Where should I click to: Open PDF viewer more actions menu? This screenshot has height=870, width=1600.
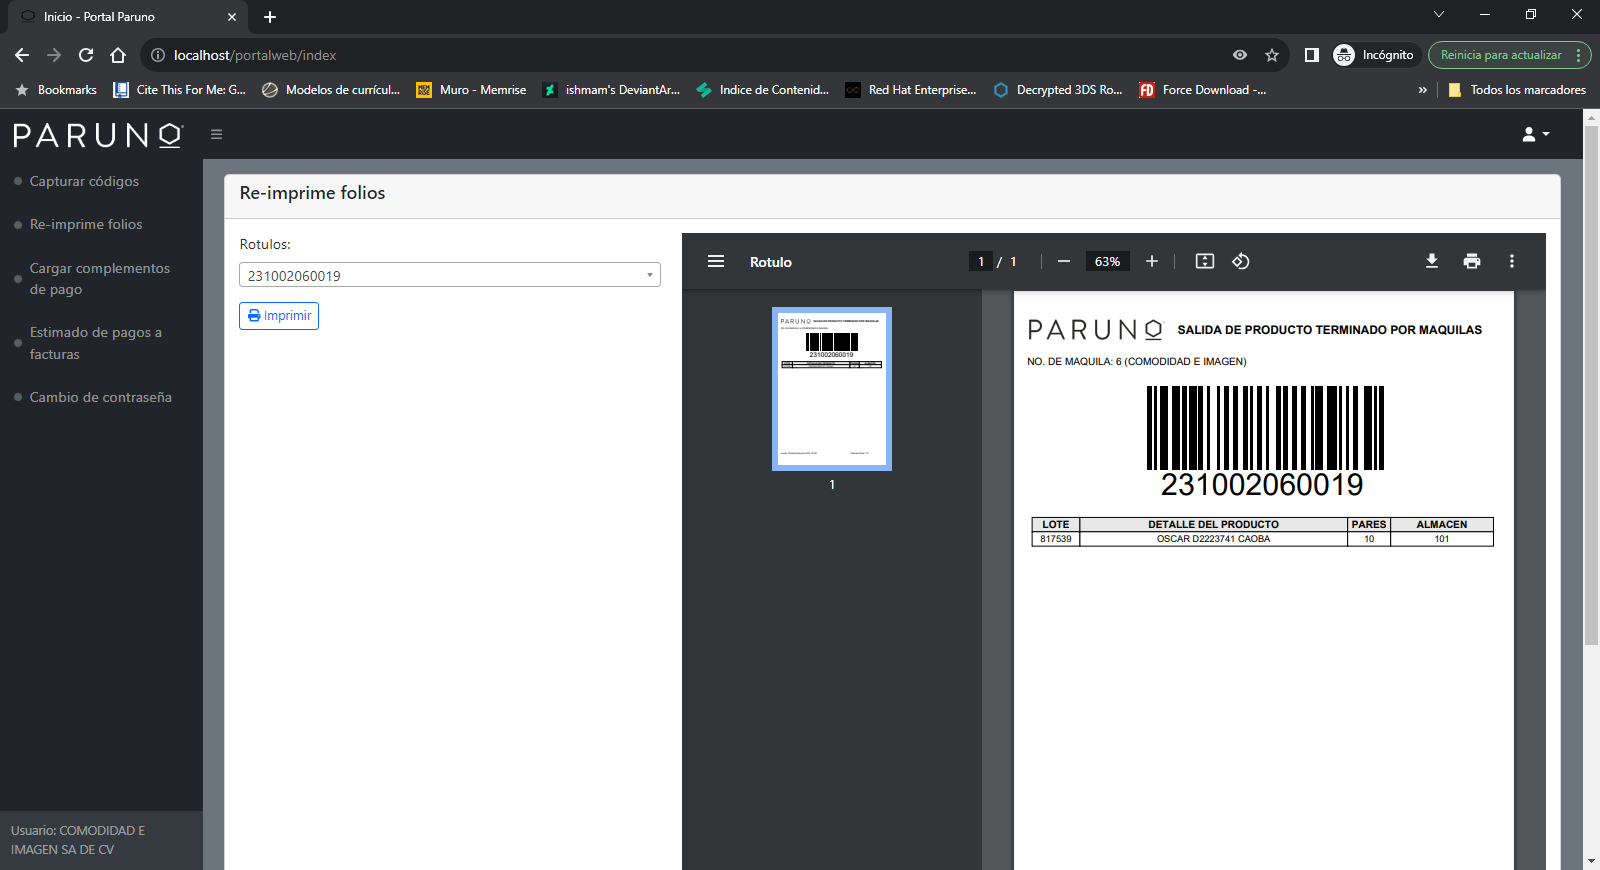click(x=1512, y=262)
